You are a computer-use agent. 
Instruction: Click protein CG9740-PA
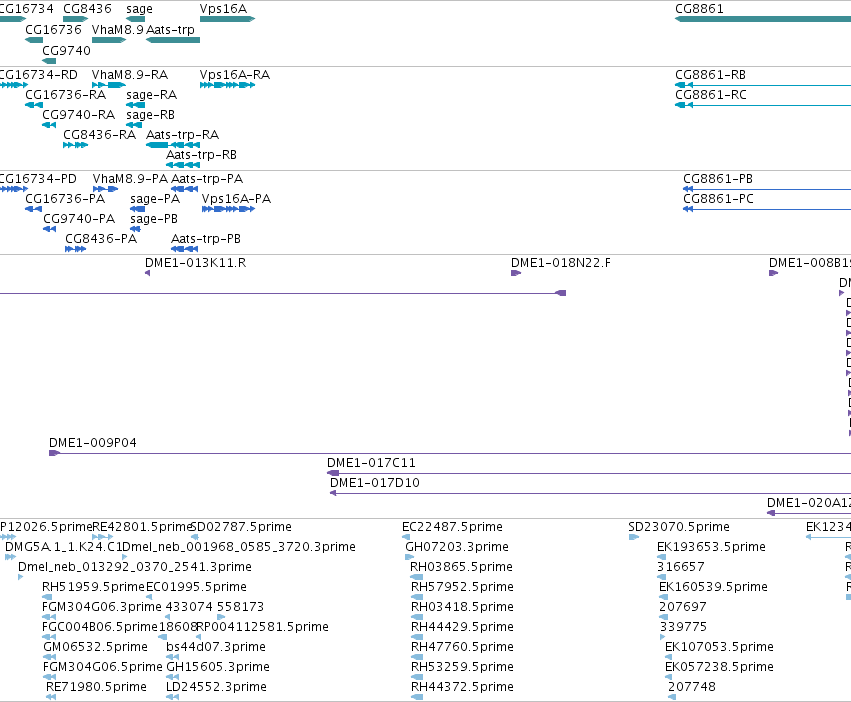(49, 229)
